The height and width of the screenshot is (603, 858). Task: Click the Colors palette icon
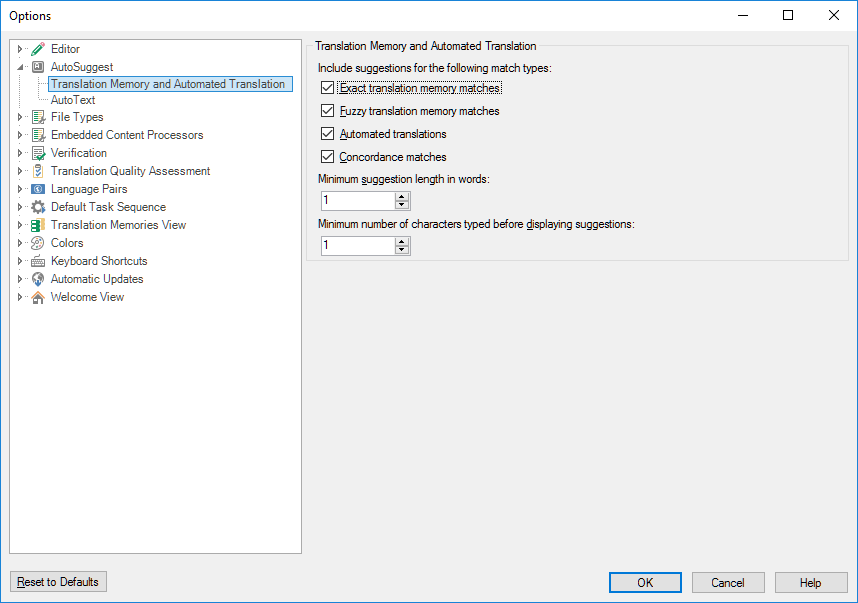(38, 243)
